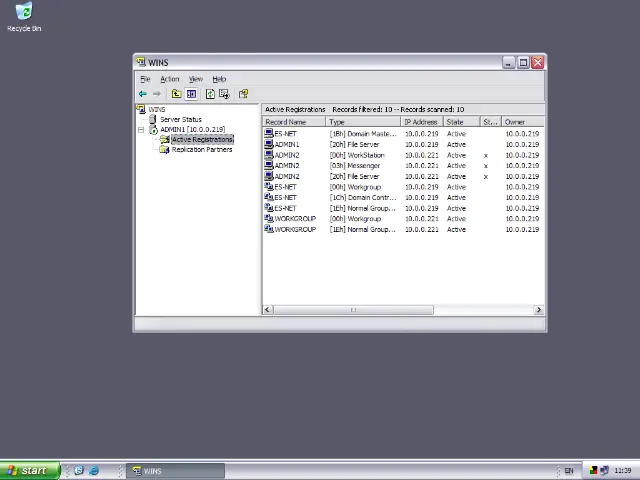The width and height of the screenshot is (640, 480).
Task: Sort by State column header
Action: 462,122
